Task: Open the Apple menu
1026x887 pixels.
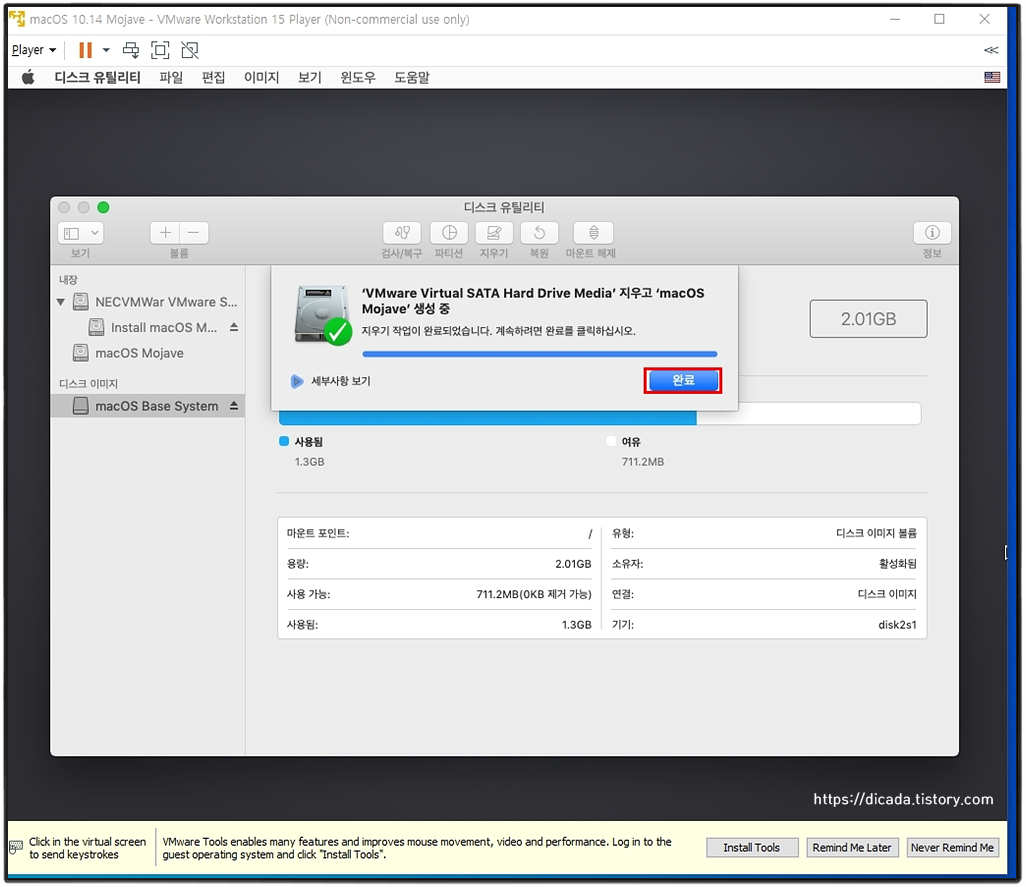Action: 27,78
